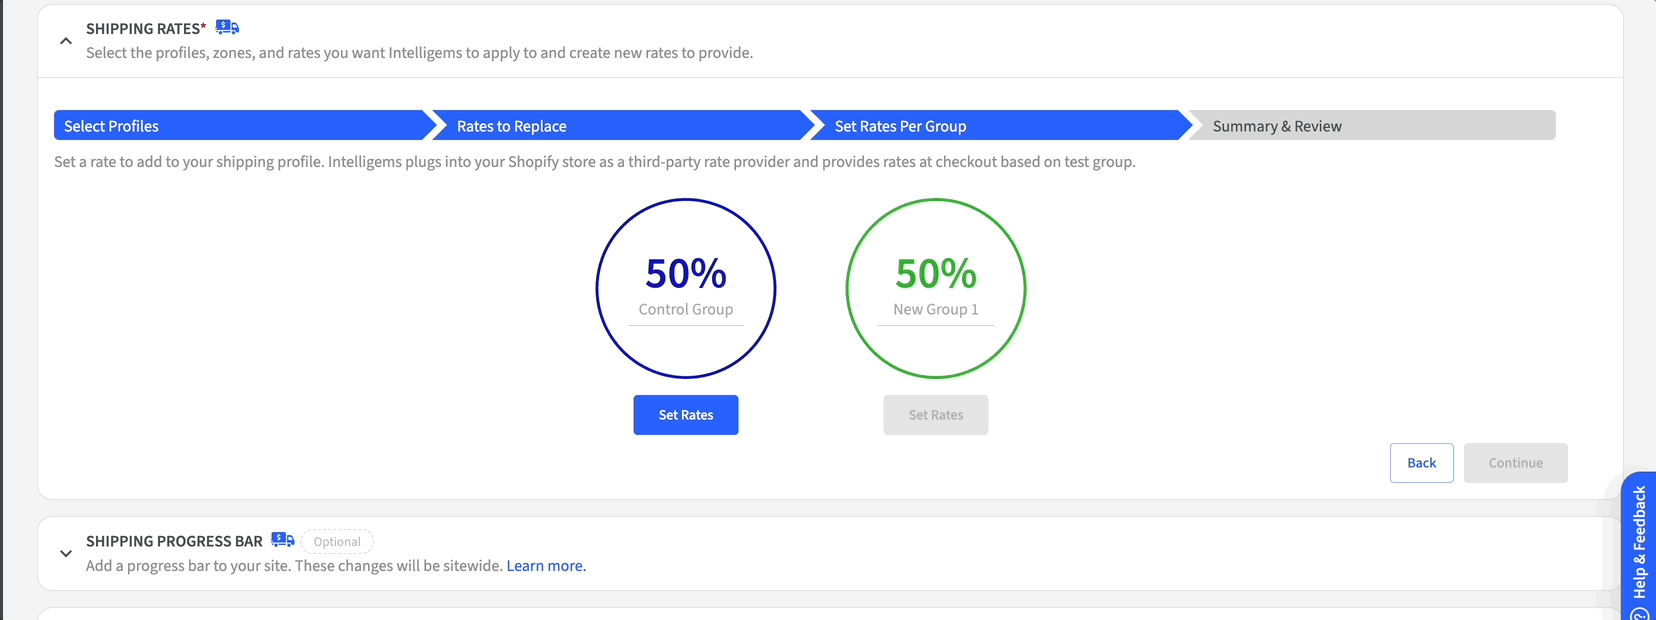Viewport: 1656px width, 620px height.
Task: Collapse the Shipping Rates section chevron
Action: (66, 41)
